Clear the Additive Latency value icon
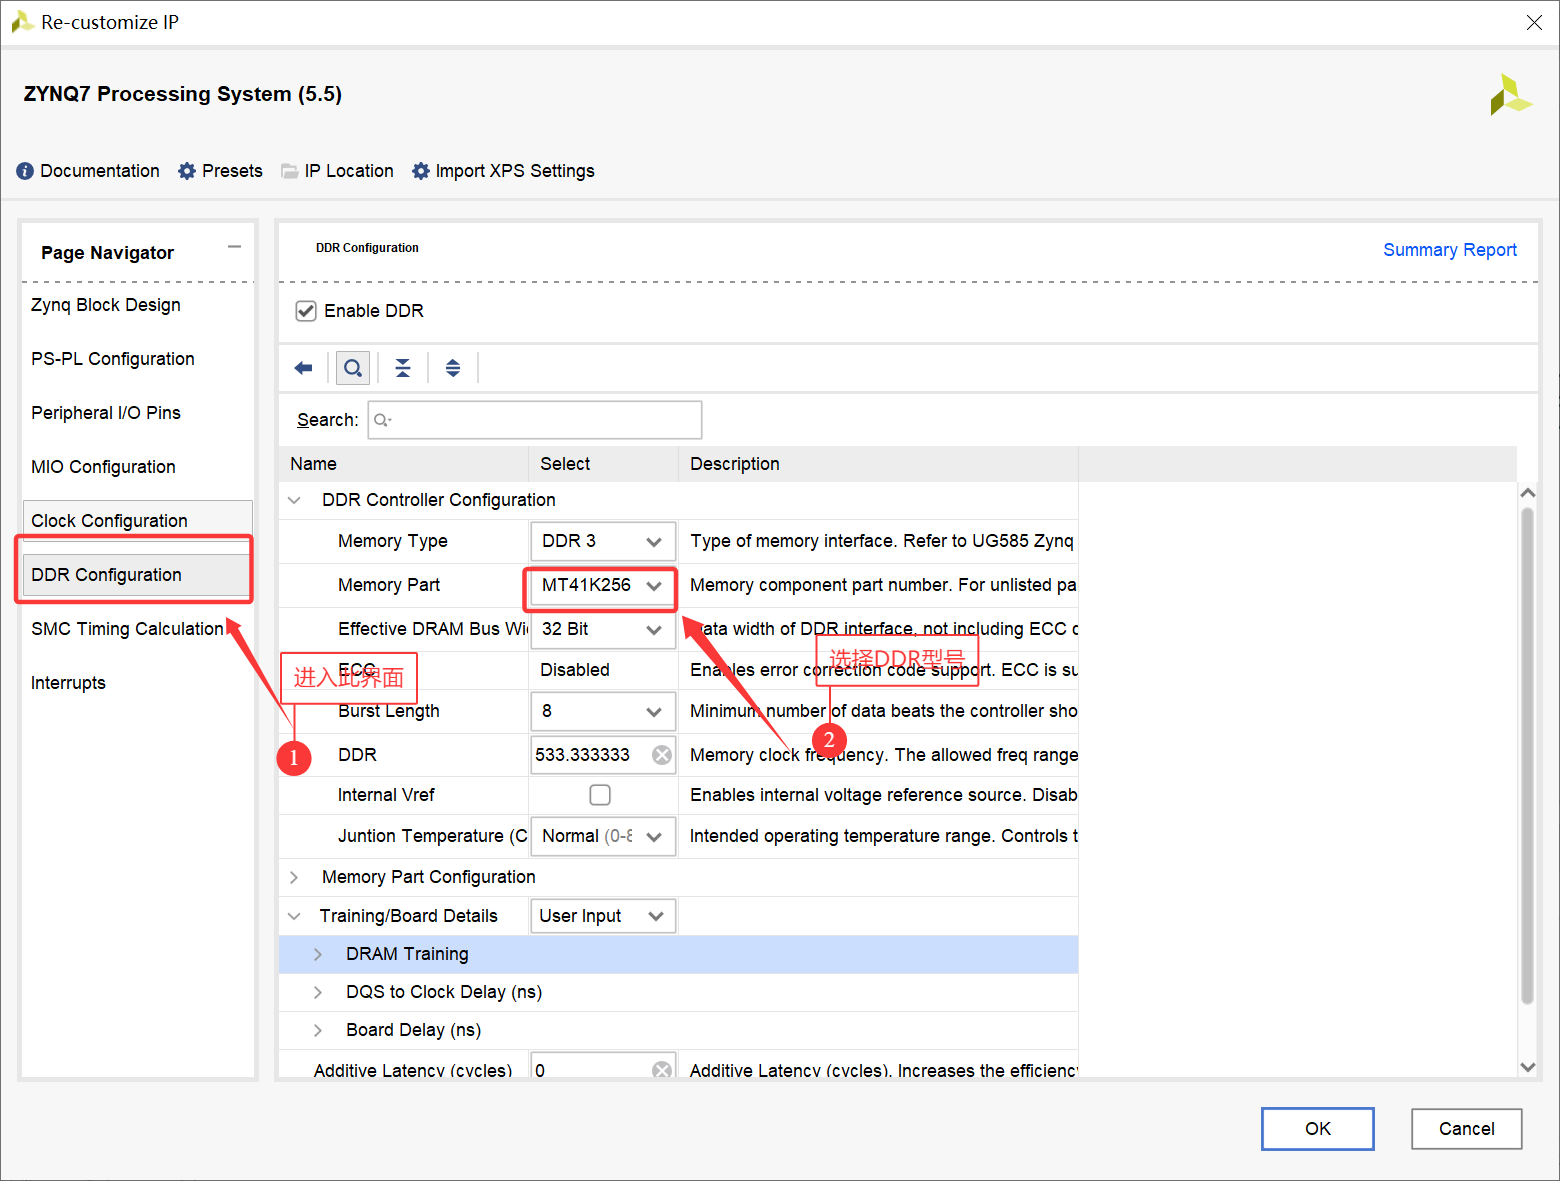 pos(662,1069)
